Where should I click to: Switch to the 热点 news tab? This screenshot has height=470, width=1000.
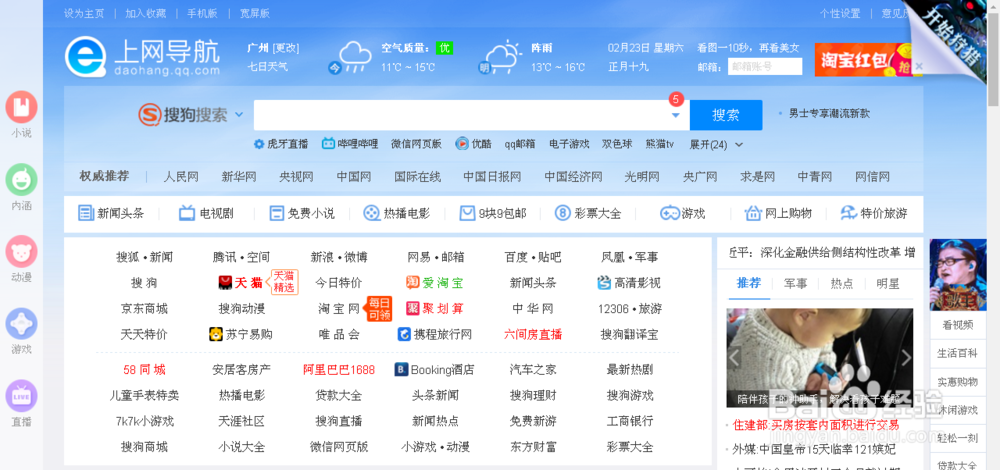pyautogui.click(x=841, y=284)
